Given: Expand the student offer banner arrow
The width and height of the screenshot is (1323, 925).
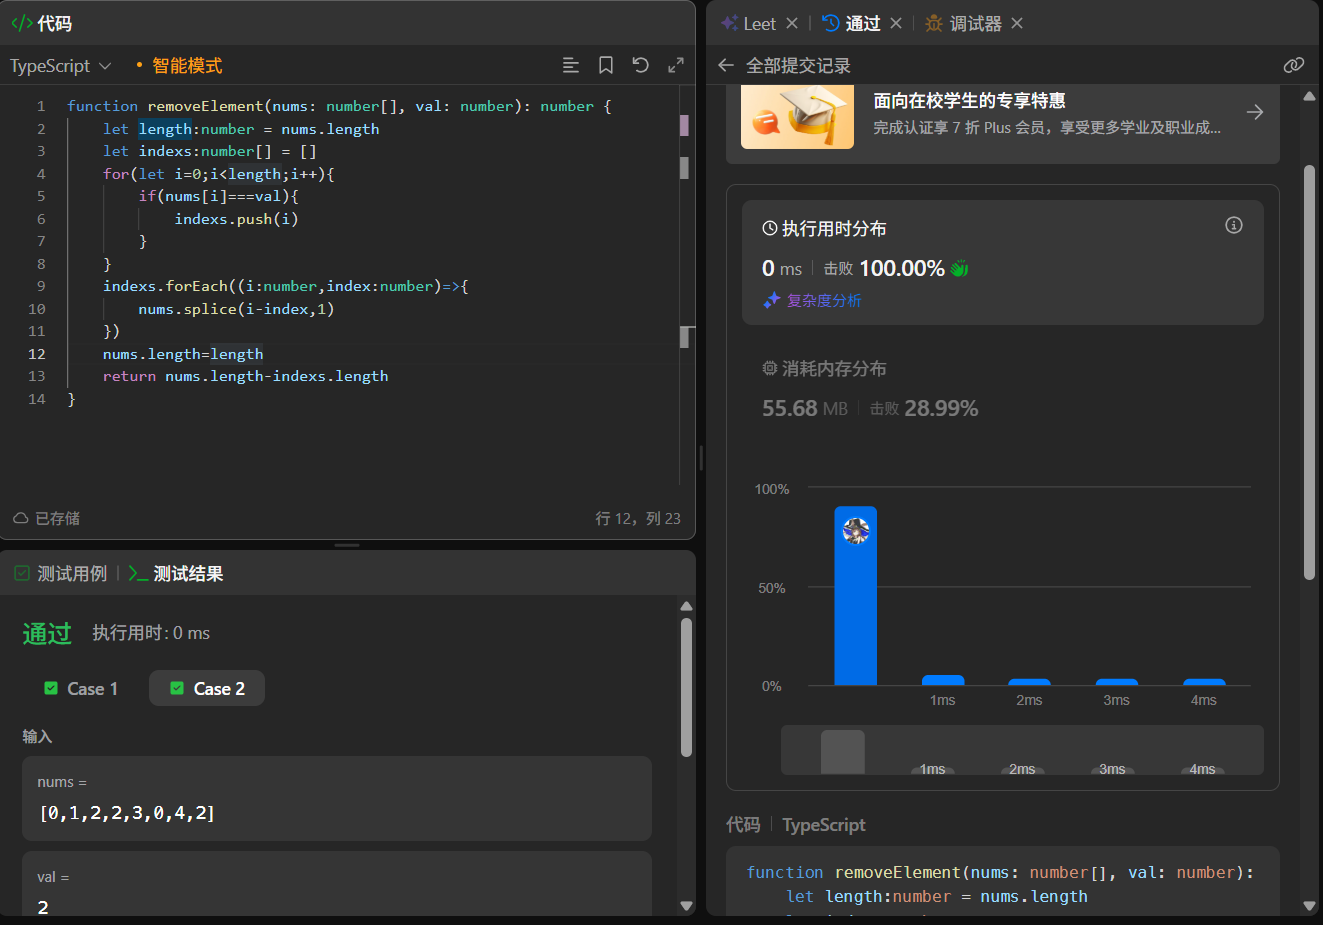Looking at the screenshot, I should point(1255,112).
